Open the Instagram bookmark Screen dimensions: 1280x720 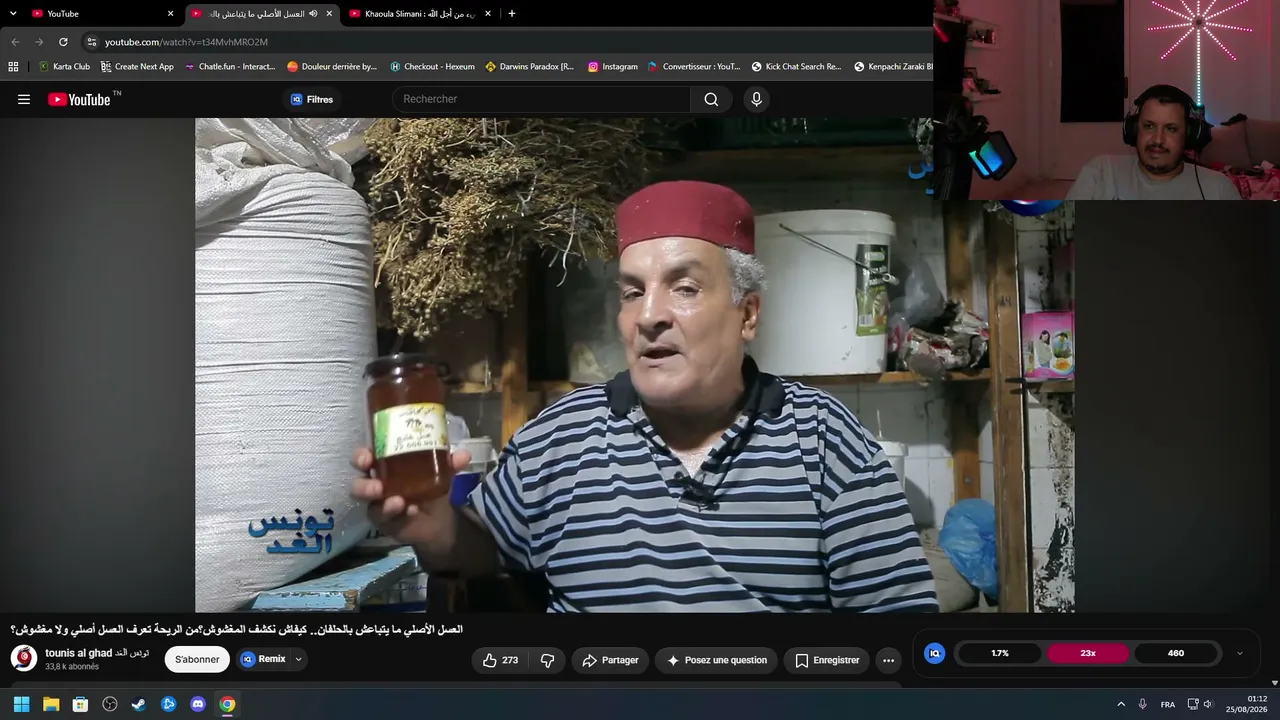tap(612, 67)
